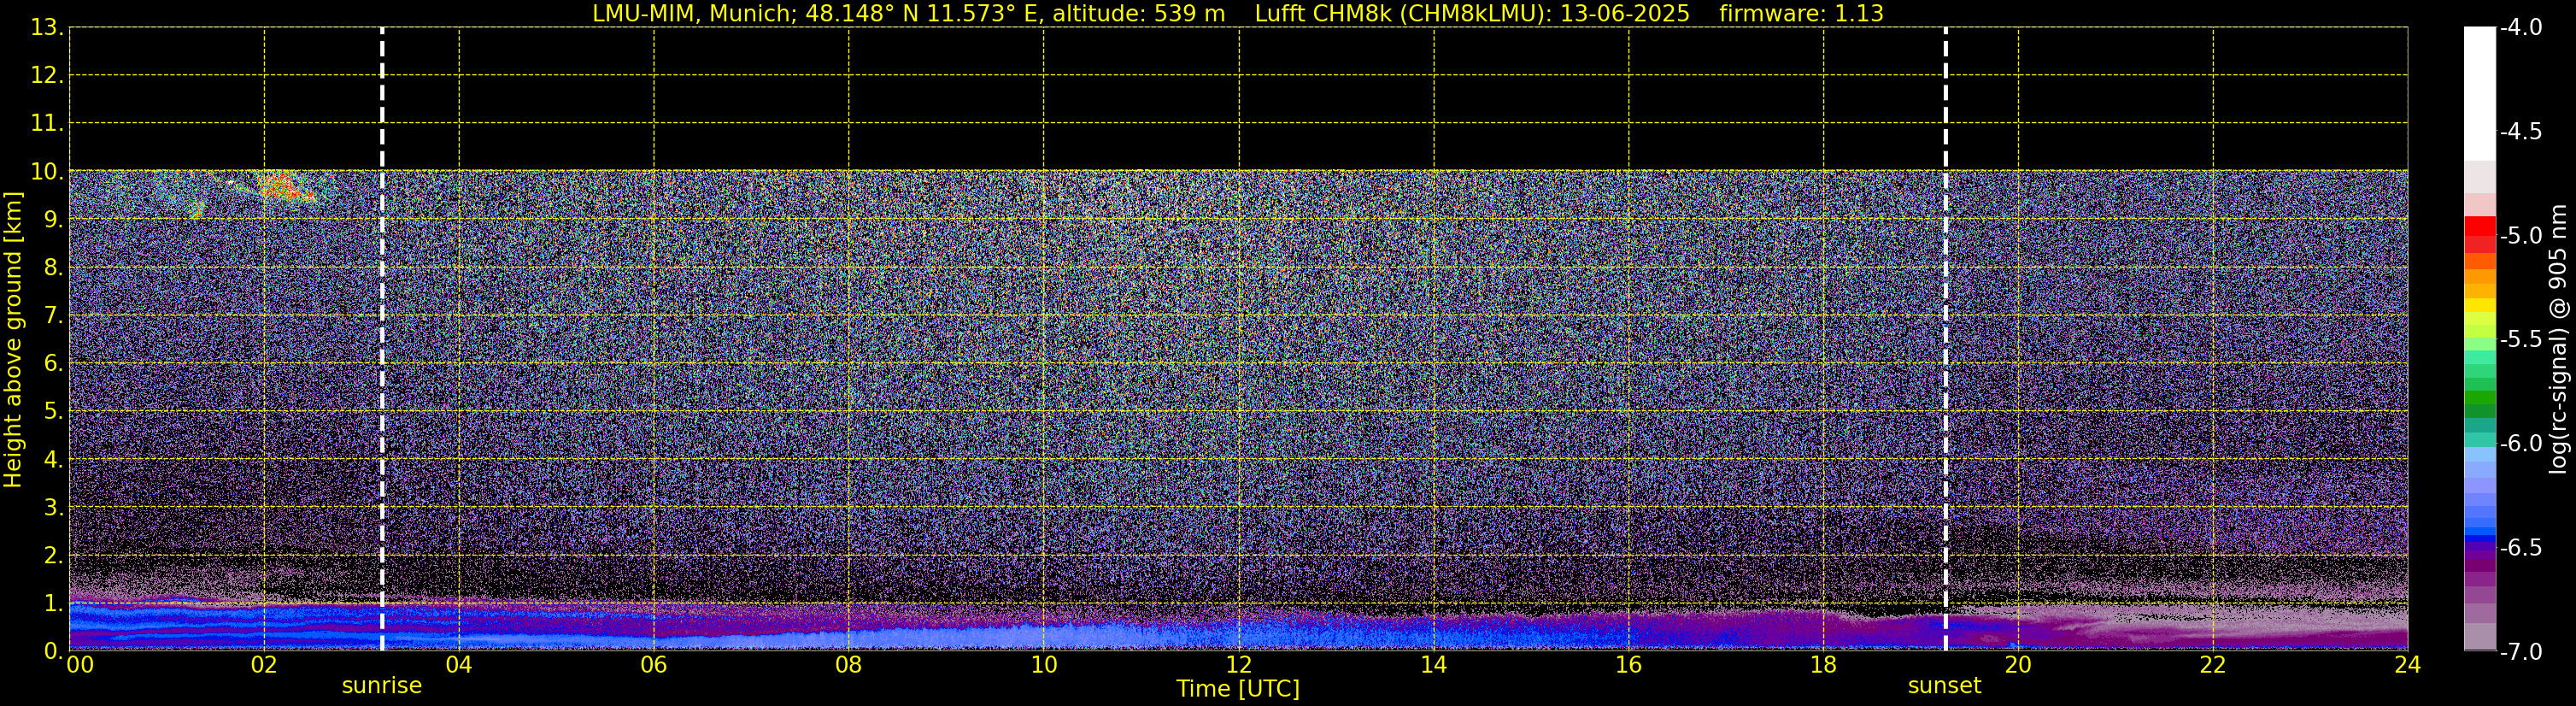Select the 'sunrise' label below the time axis
Image resolution: width=2576 pixels, height=706 pixels.
click(x=382, y=686)
